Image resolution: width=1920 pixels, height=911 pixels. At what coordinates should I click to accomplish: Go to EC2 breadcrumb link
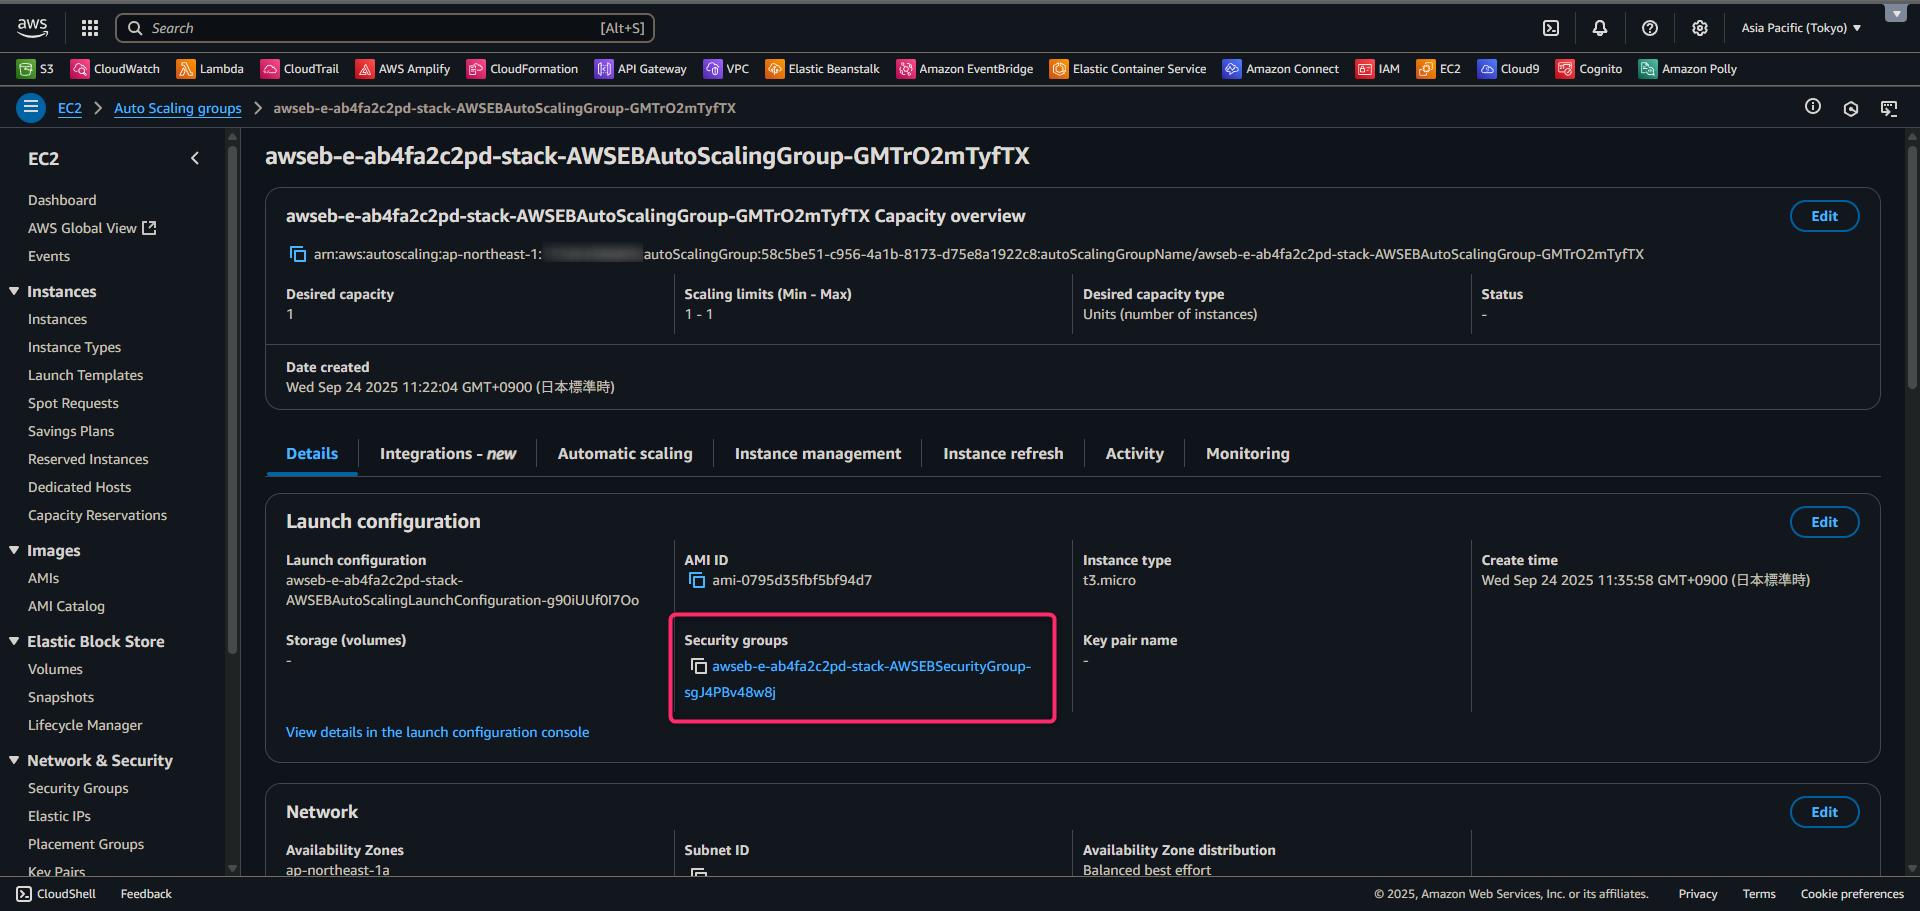(70, 108)
